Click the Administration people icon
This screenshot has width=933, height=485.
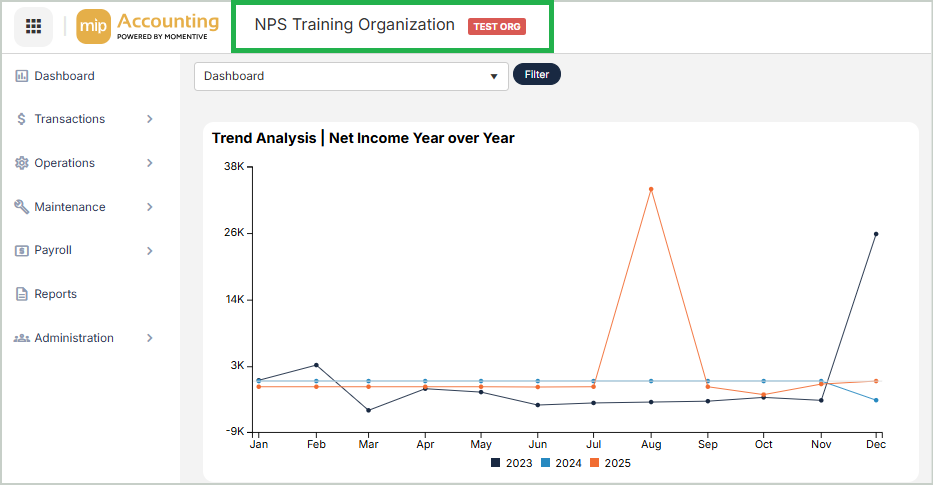point(22,338)
